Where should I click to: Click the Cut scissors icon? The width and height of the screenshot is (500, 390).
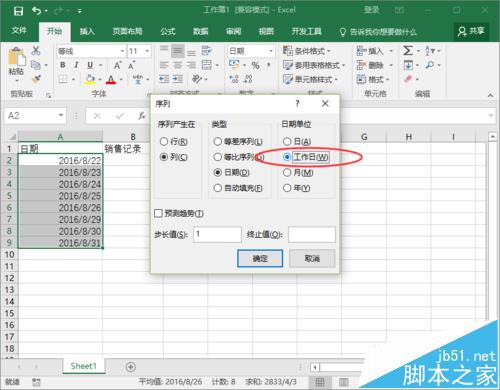(x=36, y=51)
